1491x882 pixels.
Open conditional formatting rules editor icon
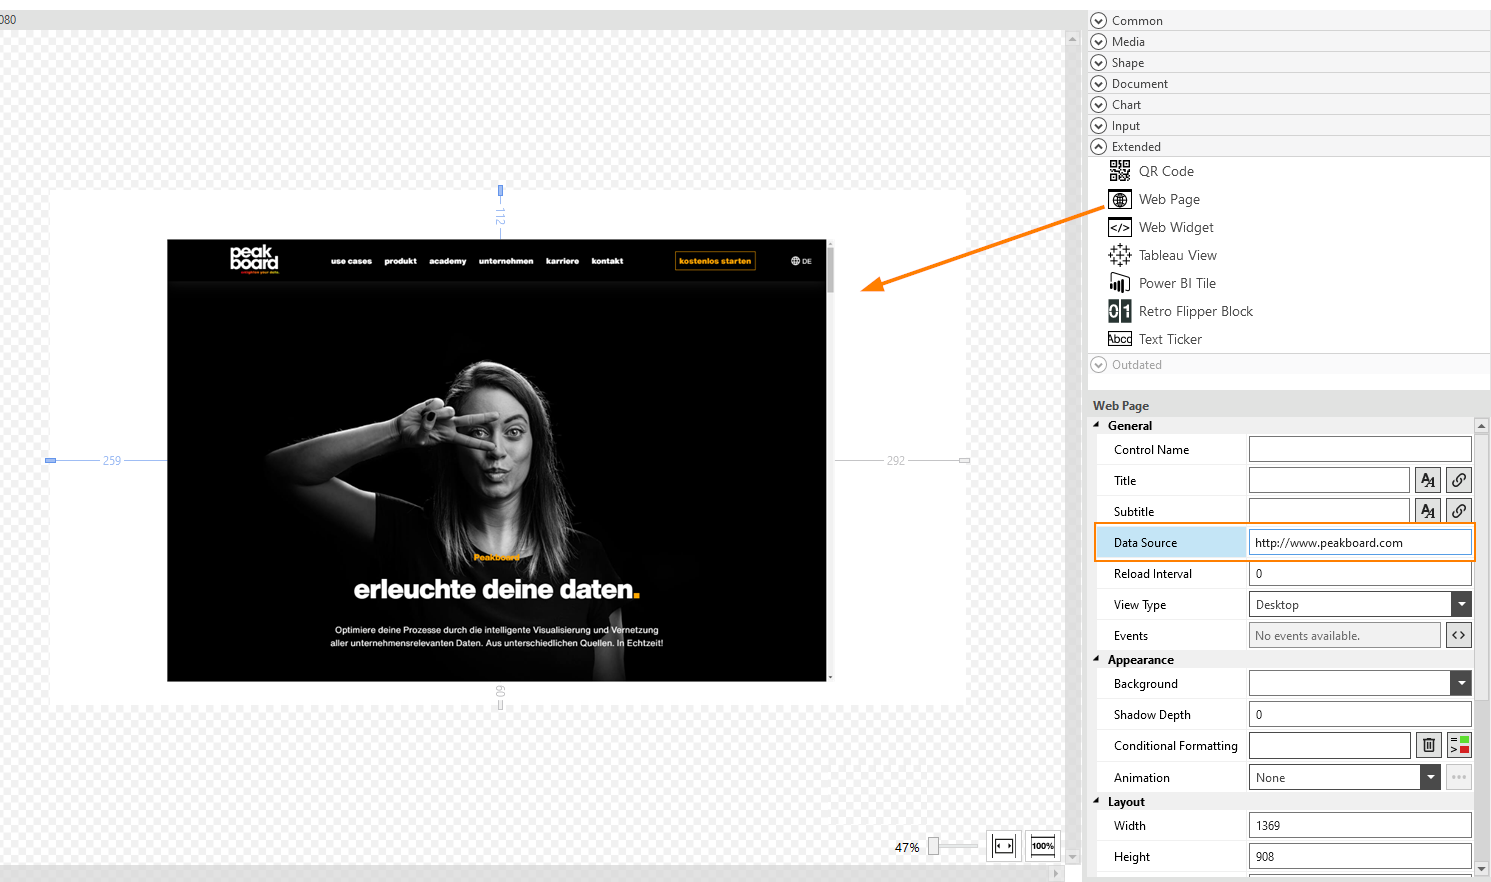[1459, 745]
